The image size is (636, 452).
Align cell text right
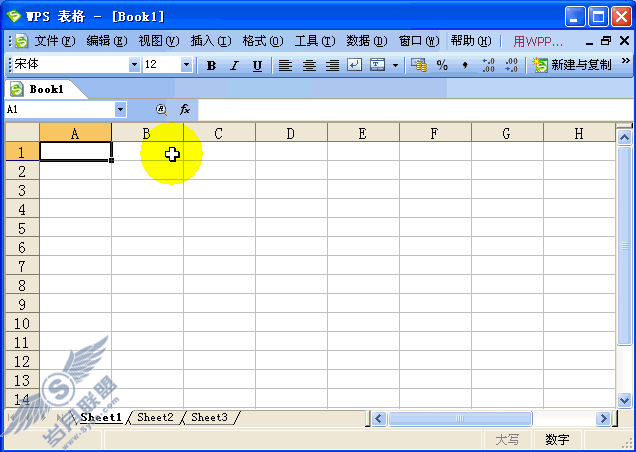[x=333, y=65]
